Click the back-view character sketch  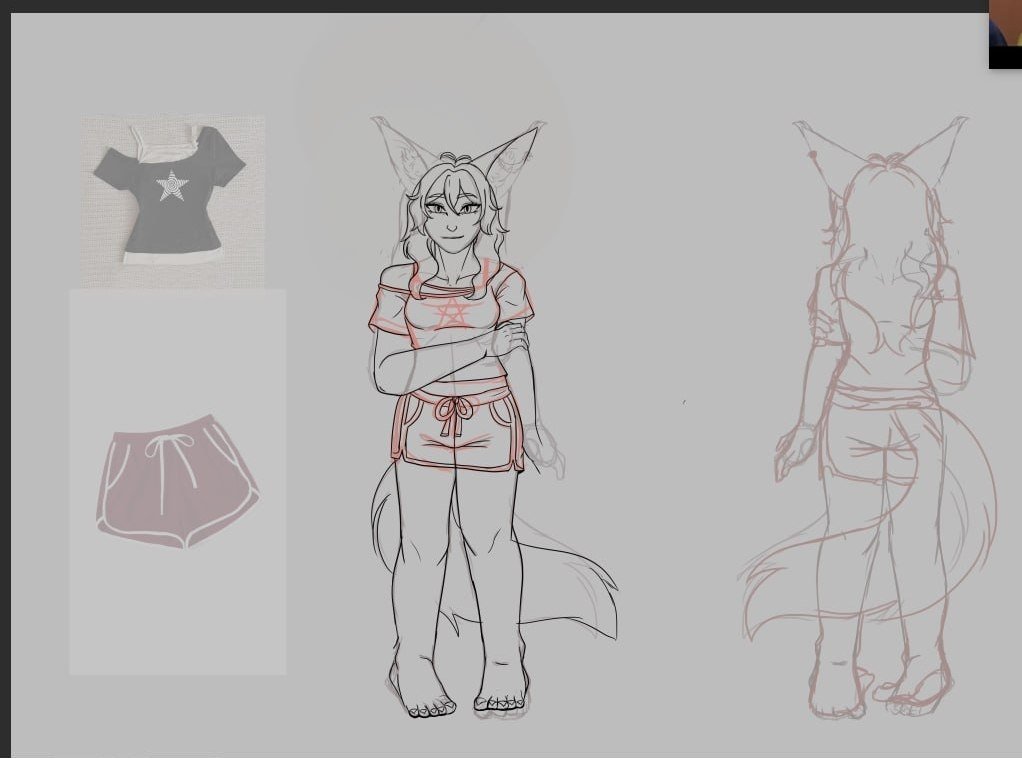click(869, 418)
